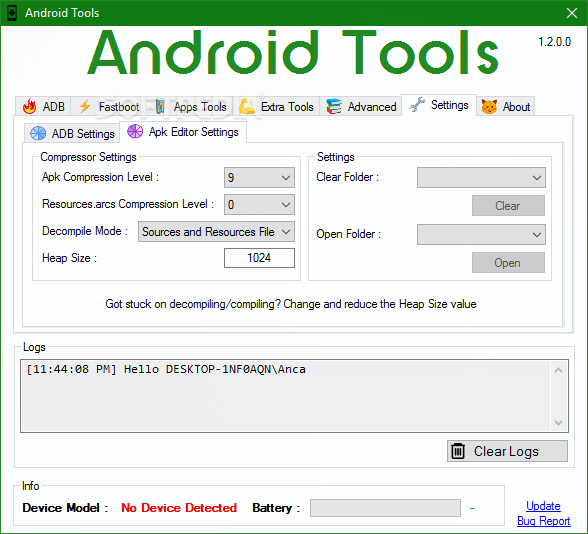Click the Battery progress bar
The height and width of the screenshot is (534, 588).
tap(385, 508)
